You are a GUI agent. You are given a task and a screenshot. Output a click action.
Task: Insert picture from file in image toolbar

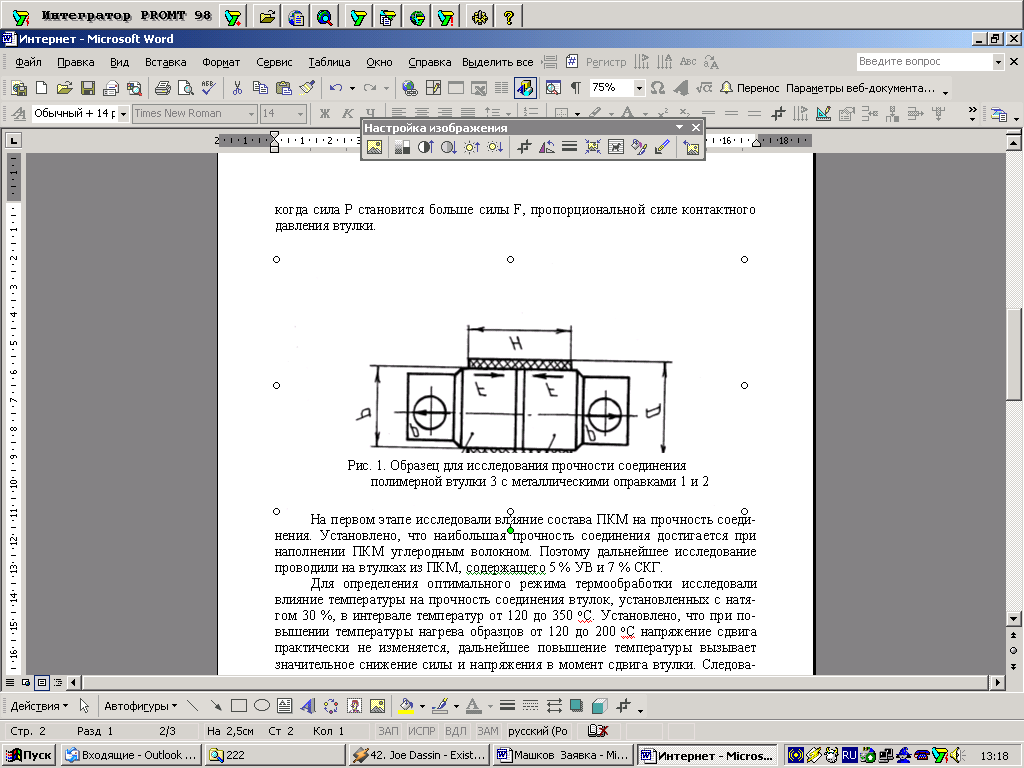click(374, 147)
